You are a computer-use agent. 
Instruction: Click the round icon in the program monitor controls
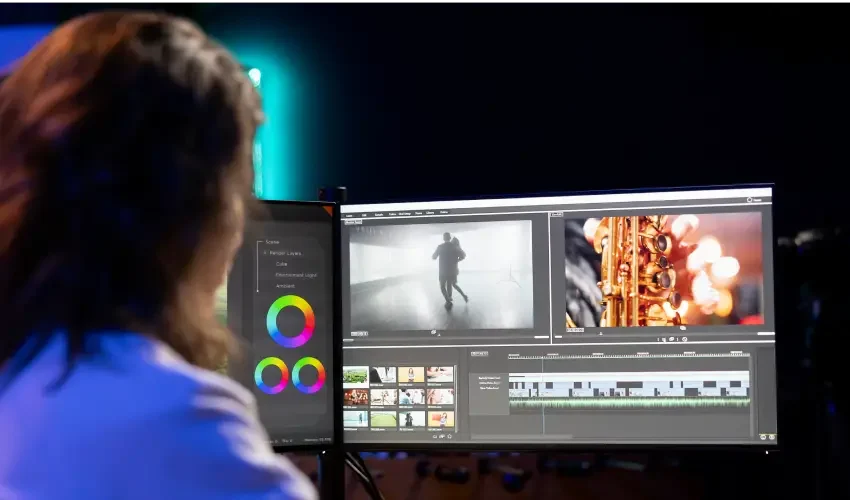685,339
